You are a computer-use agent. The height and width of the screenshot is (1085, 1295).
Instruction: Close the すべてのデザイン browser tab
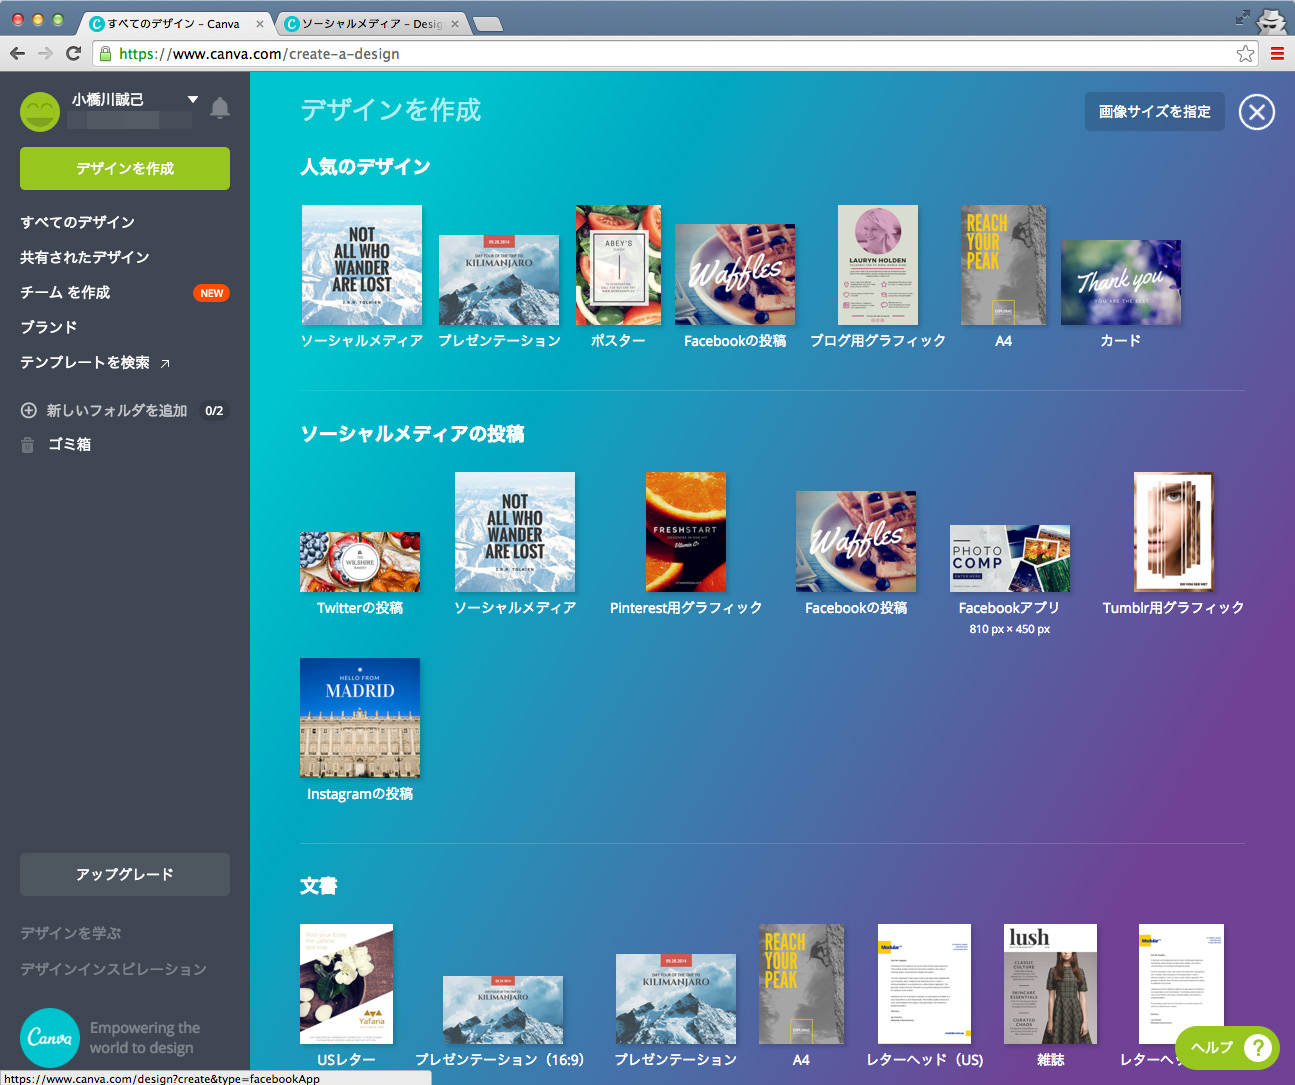(260, 24)
